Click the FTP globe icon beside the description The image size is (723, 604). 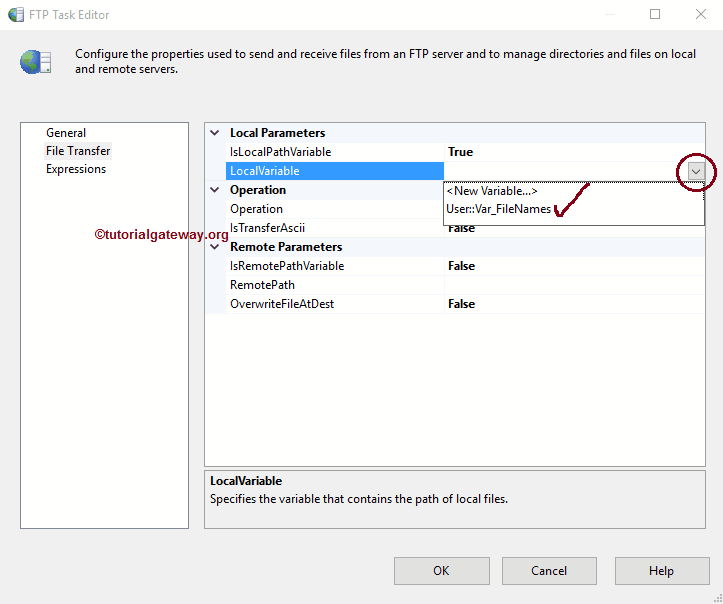pyautogui.click(x=35, y=62)
